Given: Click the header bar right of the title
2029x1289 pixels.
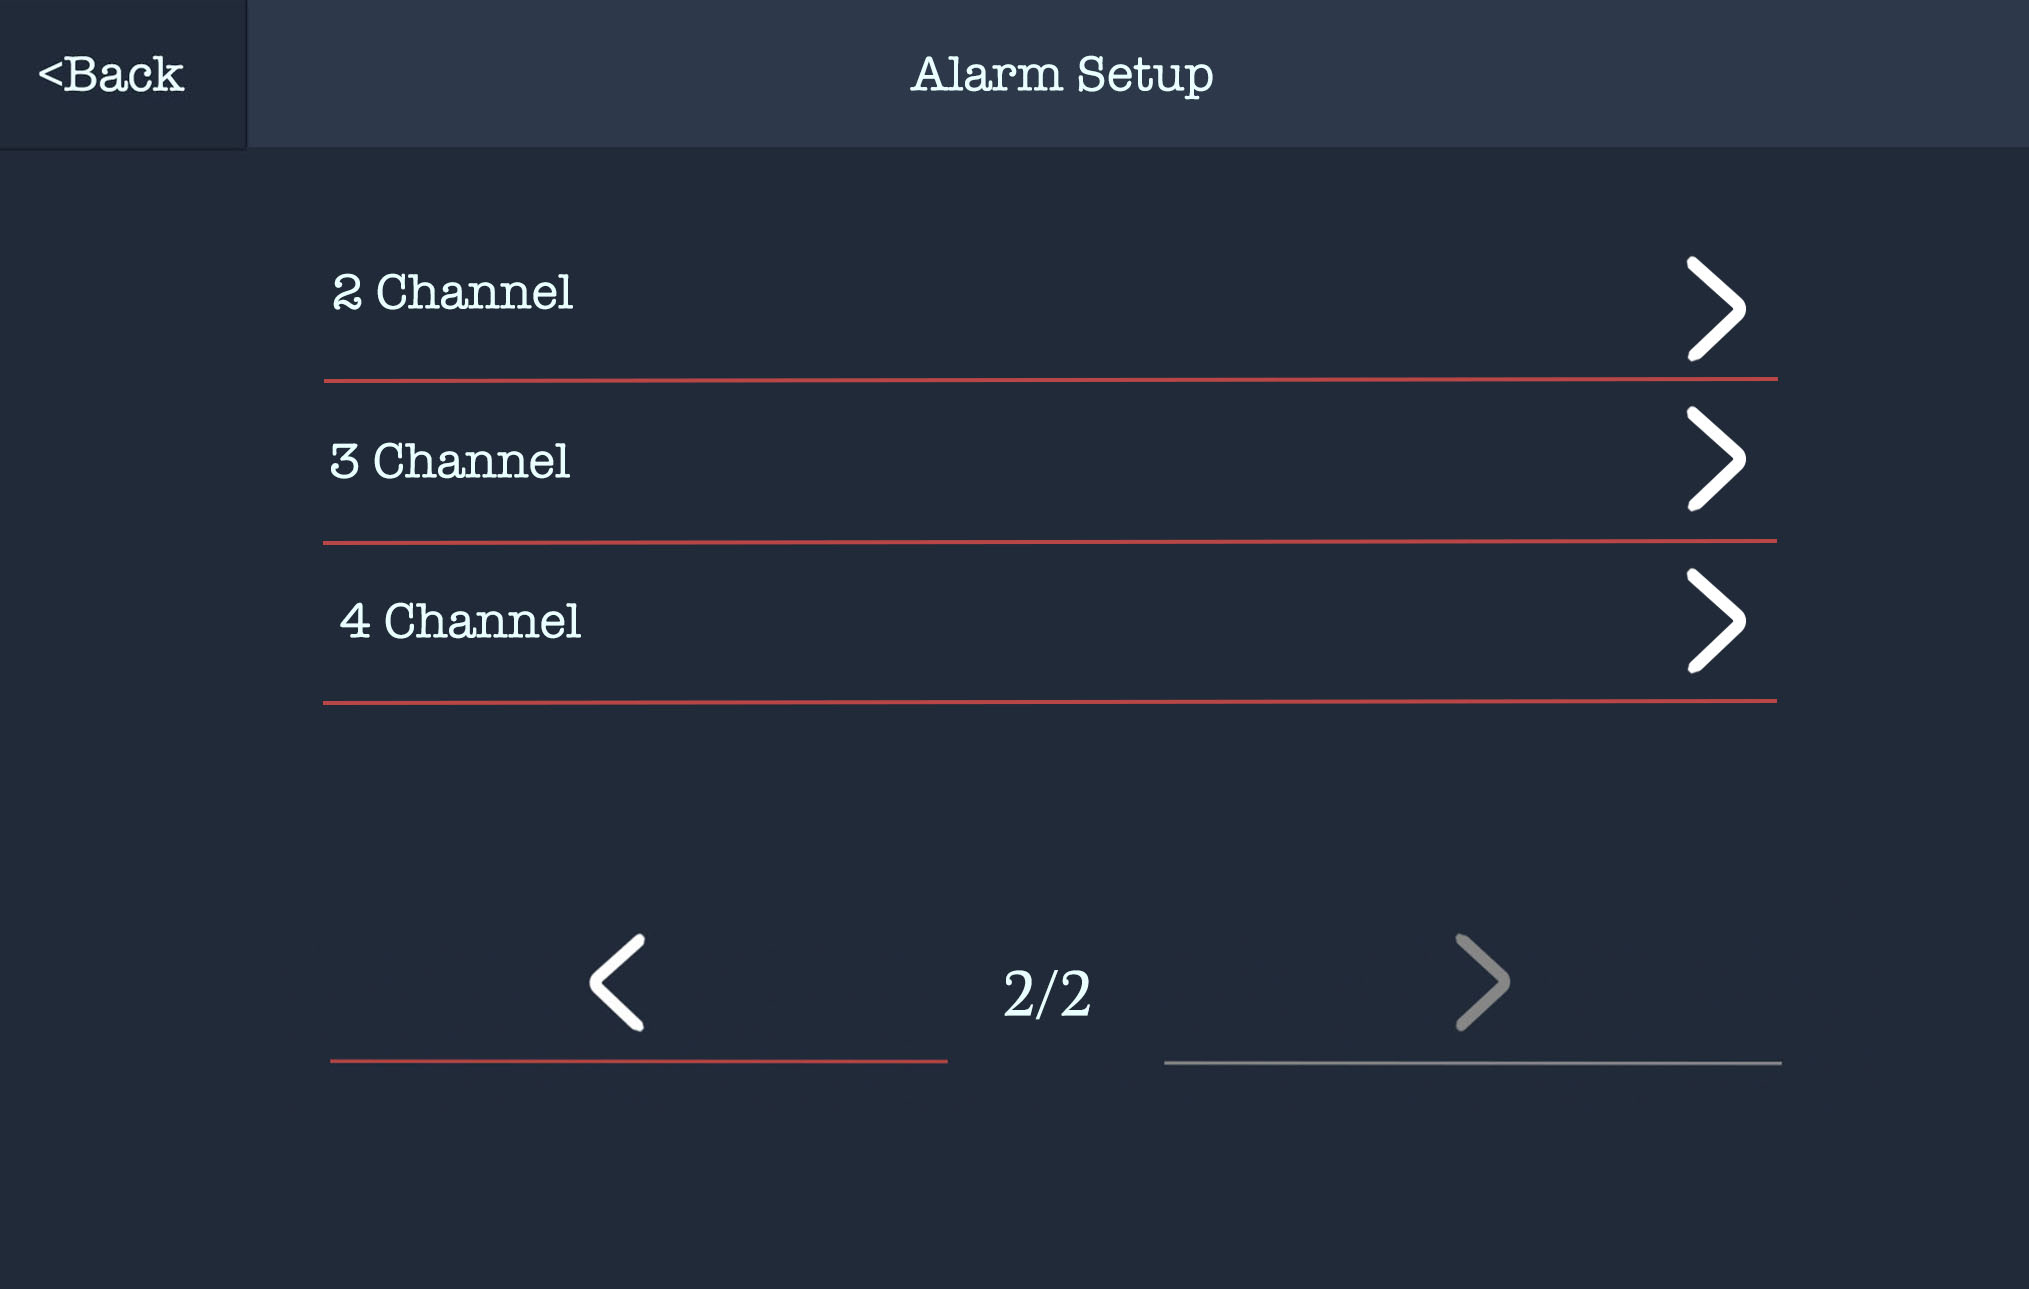Looking at the screenshot, I should click(x=1620, y=74).
